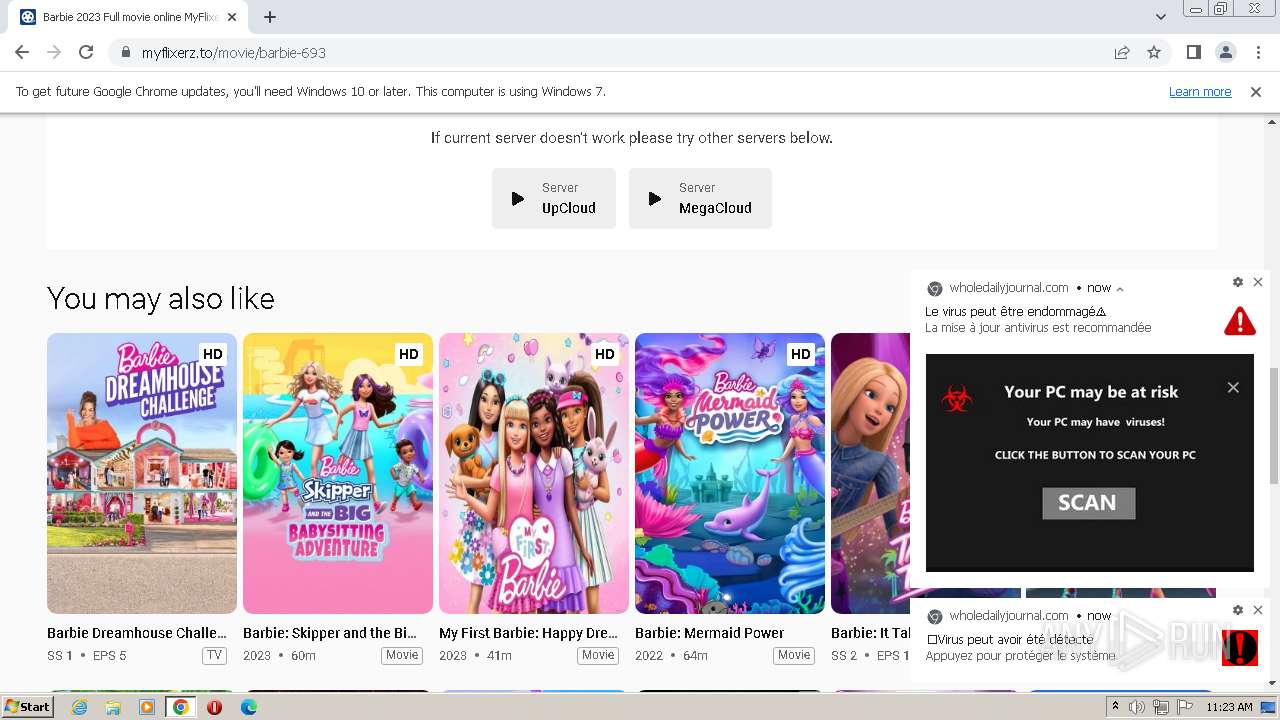Share this page icon
1280x720 pixels.
tap(1122, 53)
